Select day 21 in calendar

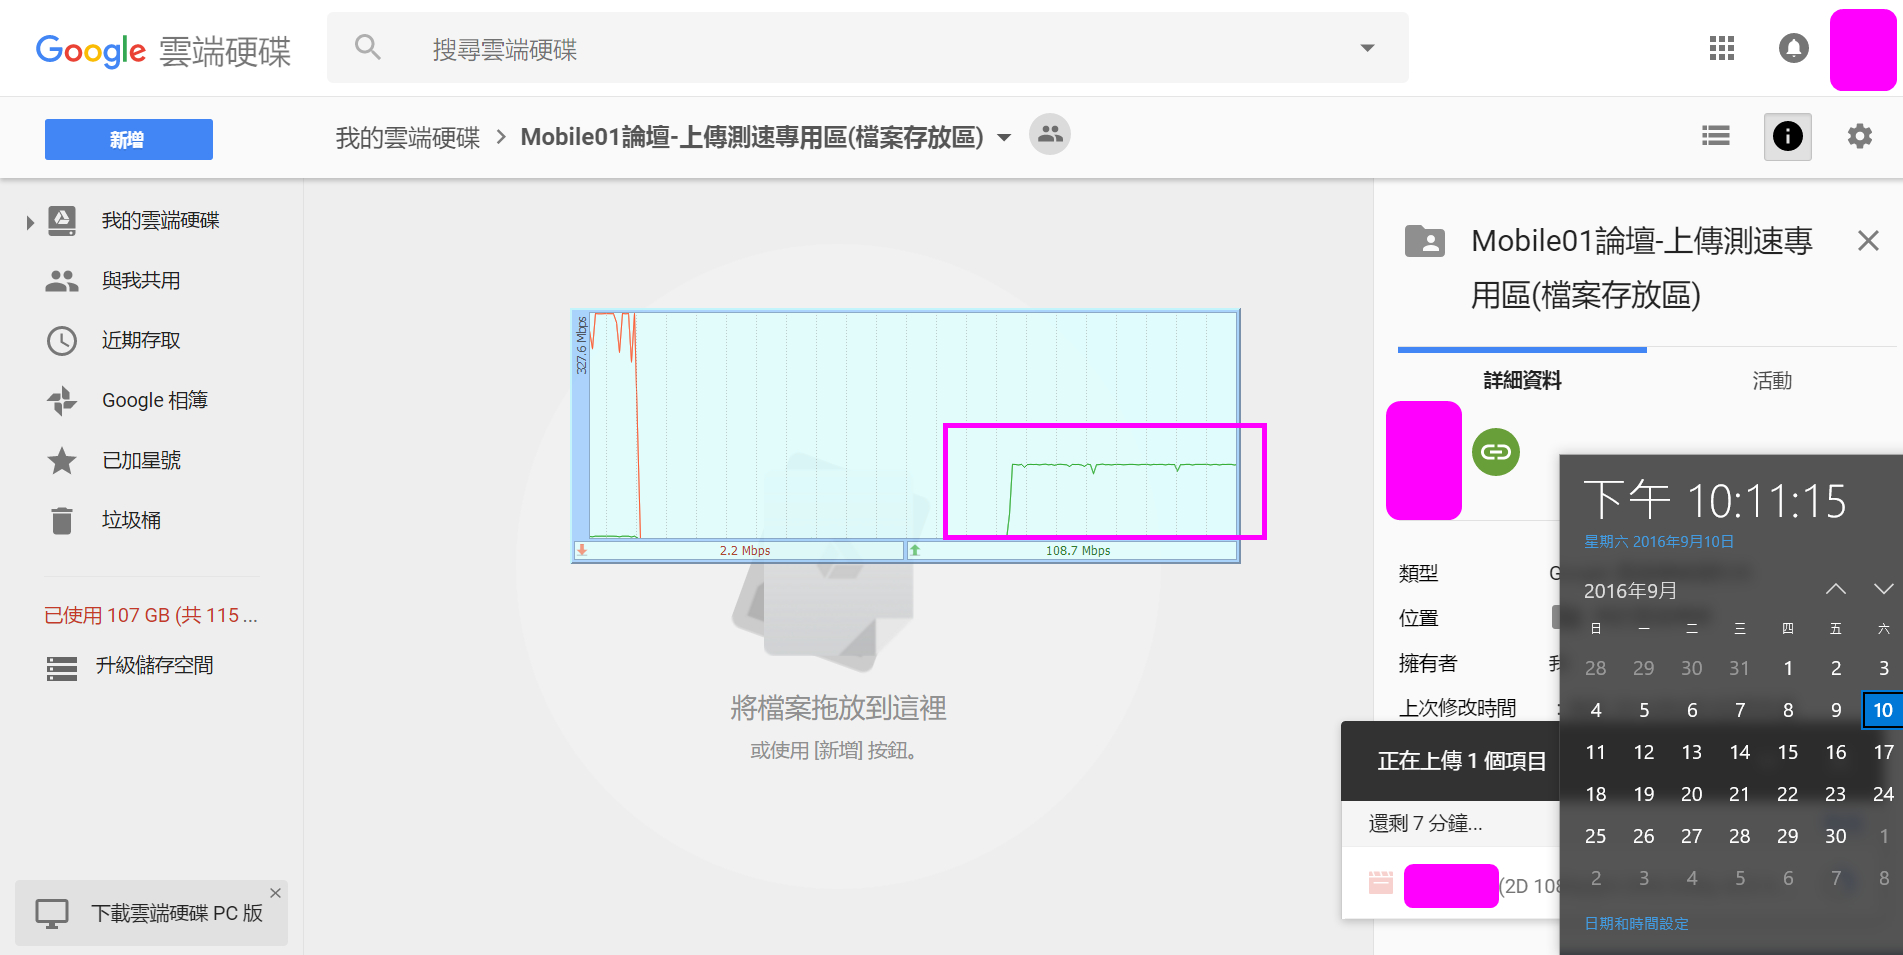[x=1740, y=794]
